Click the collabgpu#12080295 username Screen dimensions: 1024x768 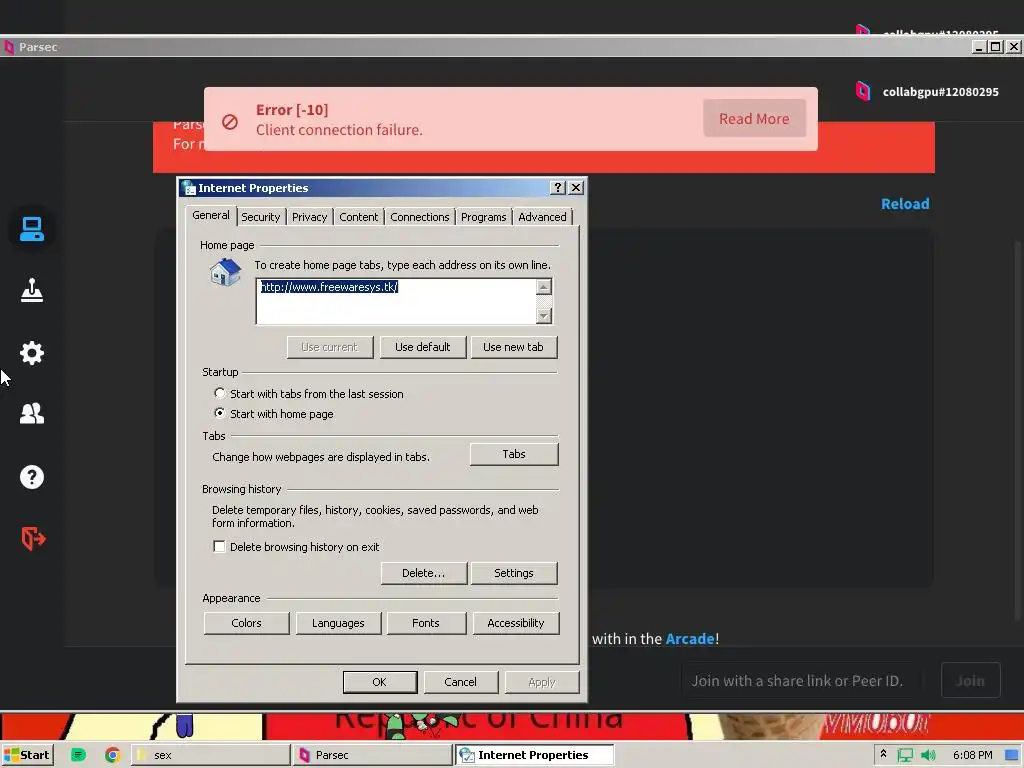(940, 91)
